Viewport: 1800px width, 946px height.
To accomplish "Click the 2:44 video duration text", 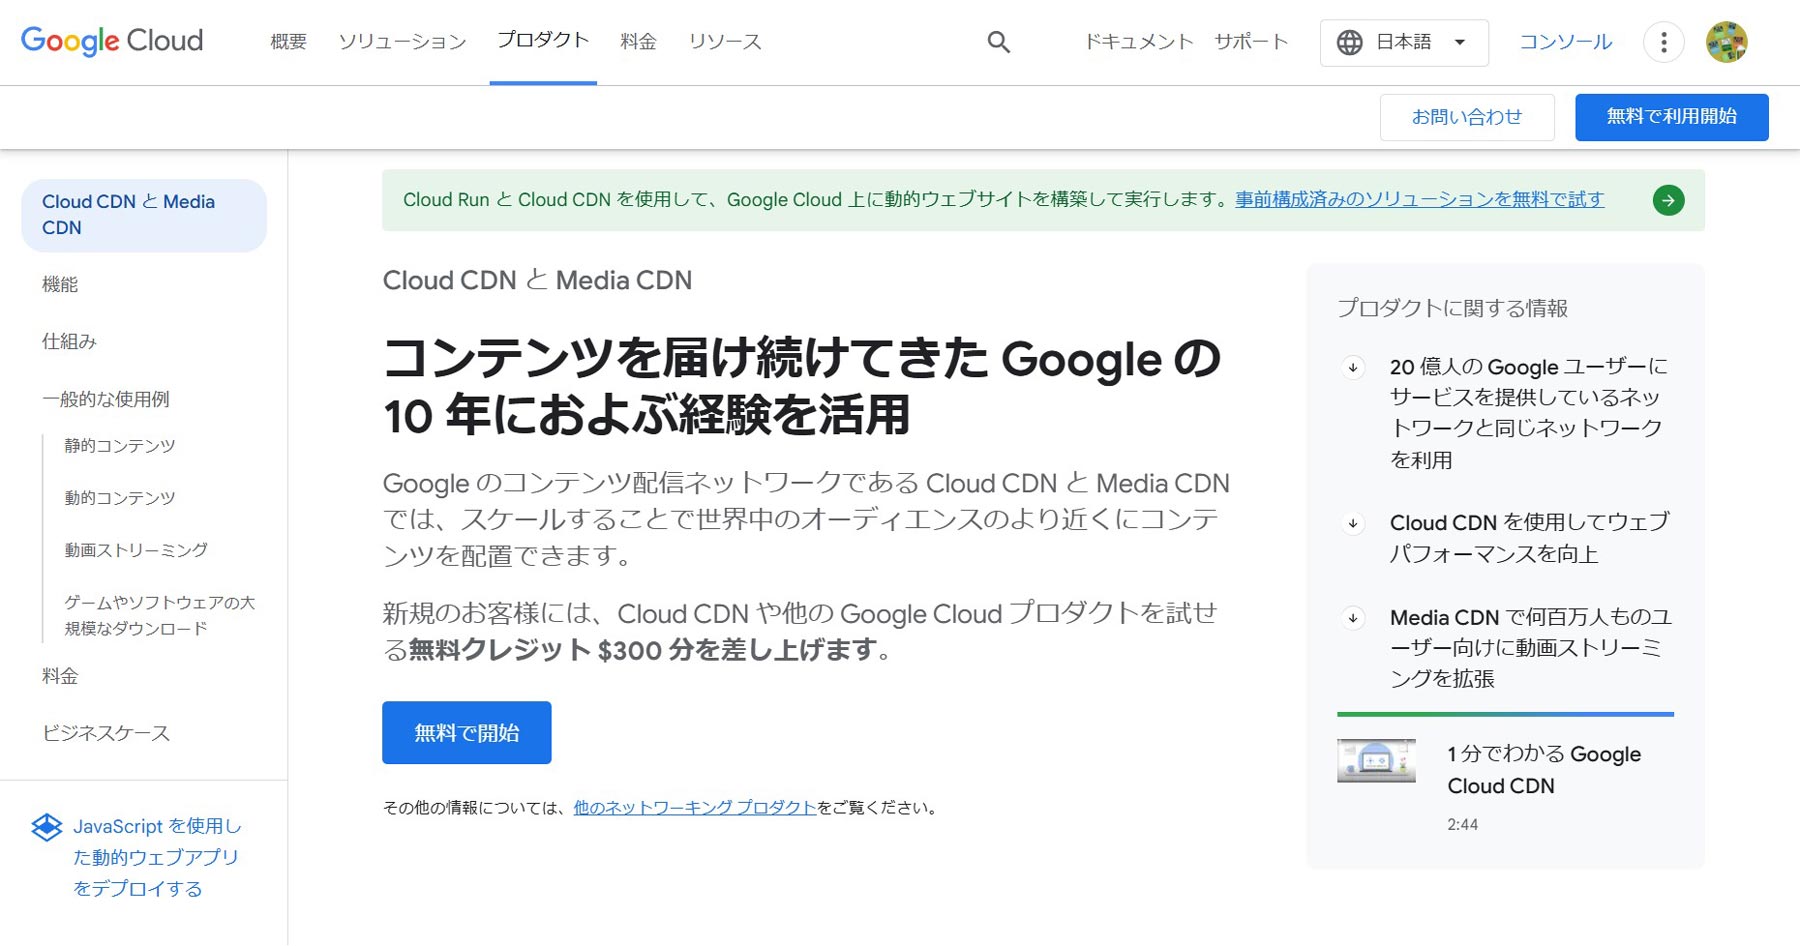I will point(1462,825).
